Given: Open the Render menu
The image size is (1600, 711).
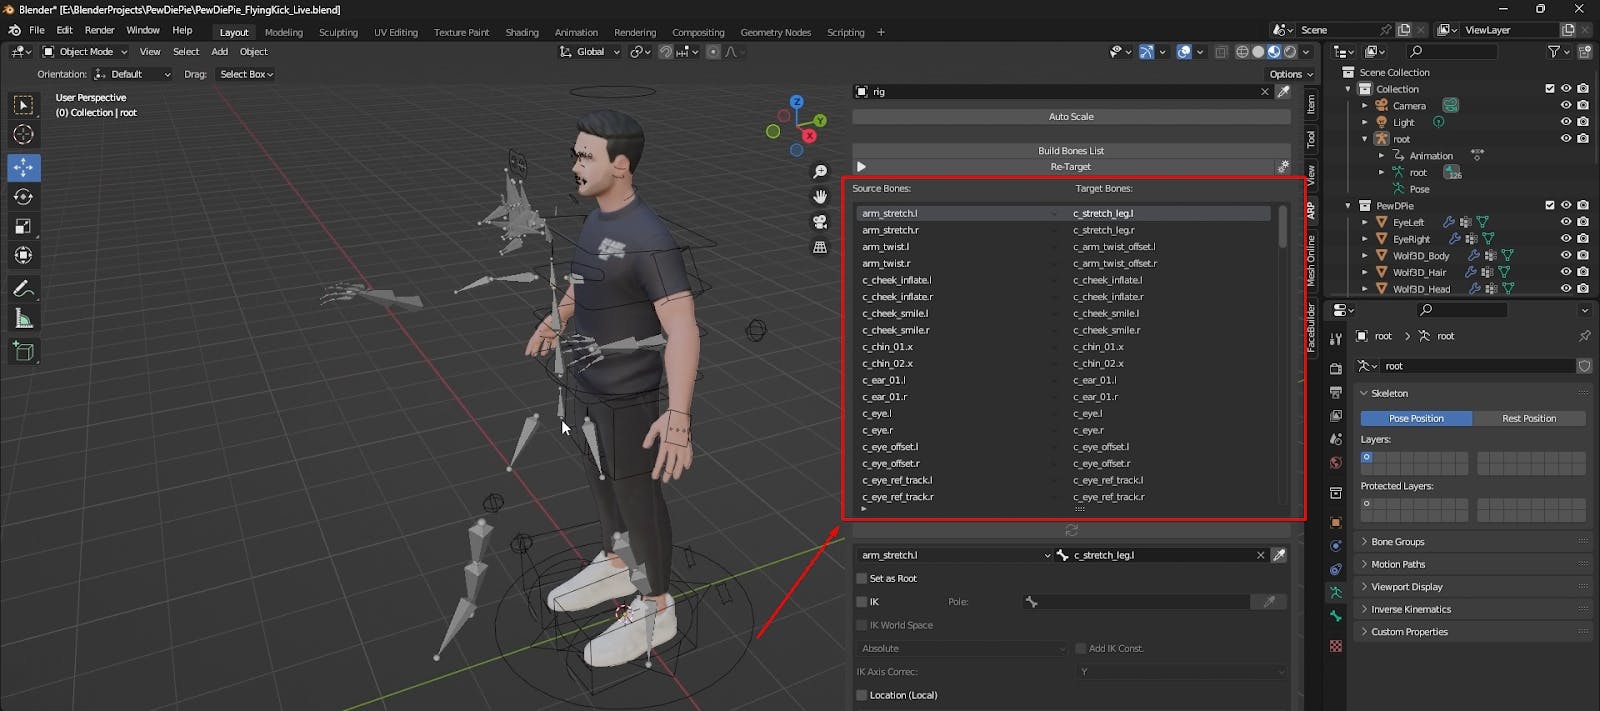Looking at the screenshot, I should point(99,30).
